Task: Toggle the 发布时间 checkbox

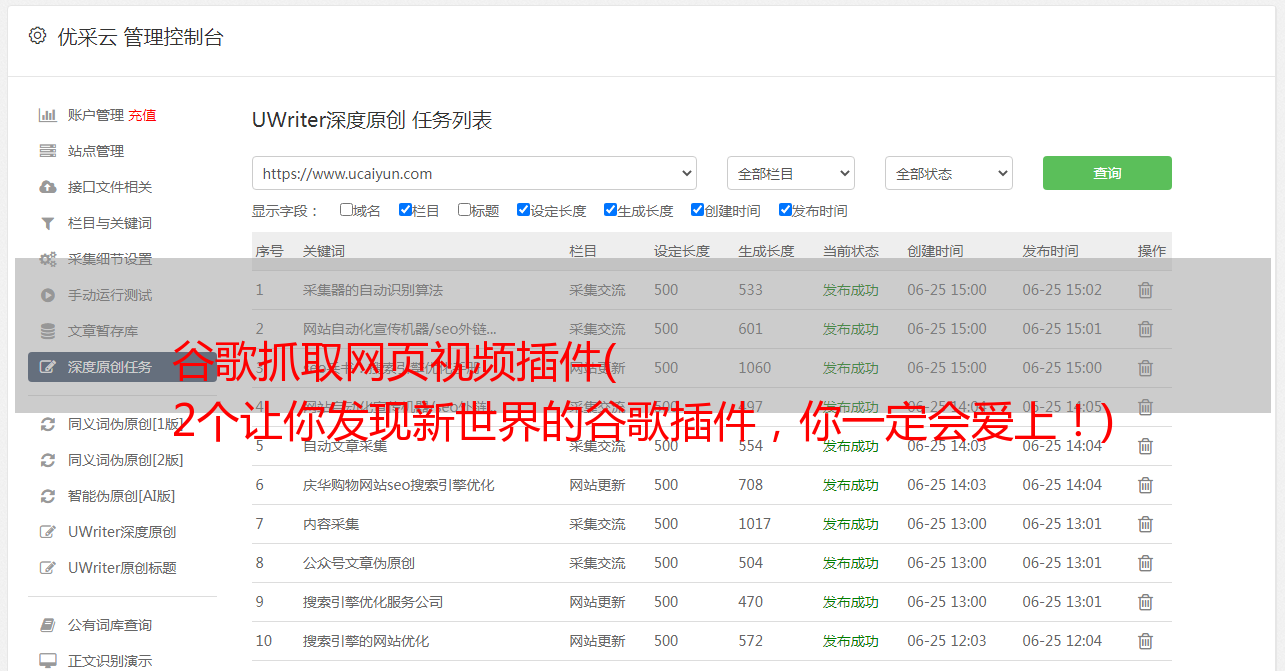Action: 785,210
